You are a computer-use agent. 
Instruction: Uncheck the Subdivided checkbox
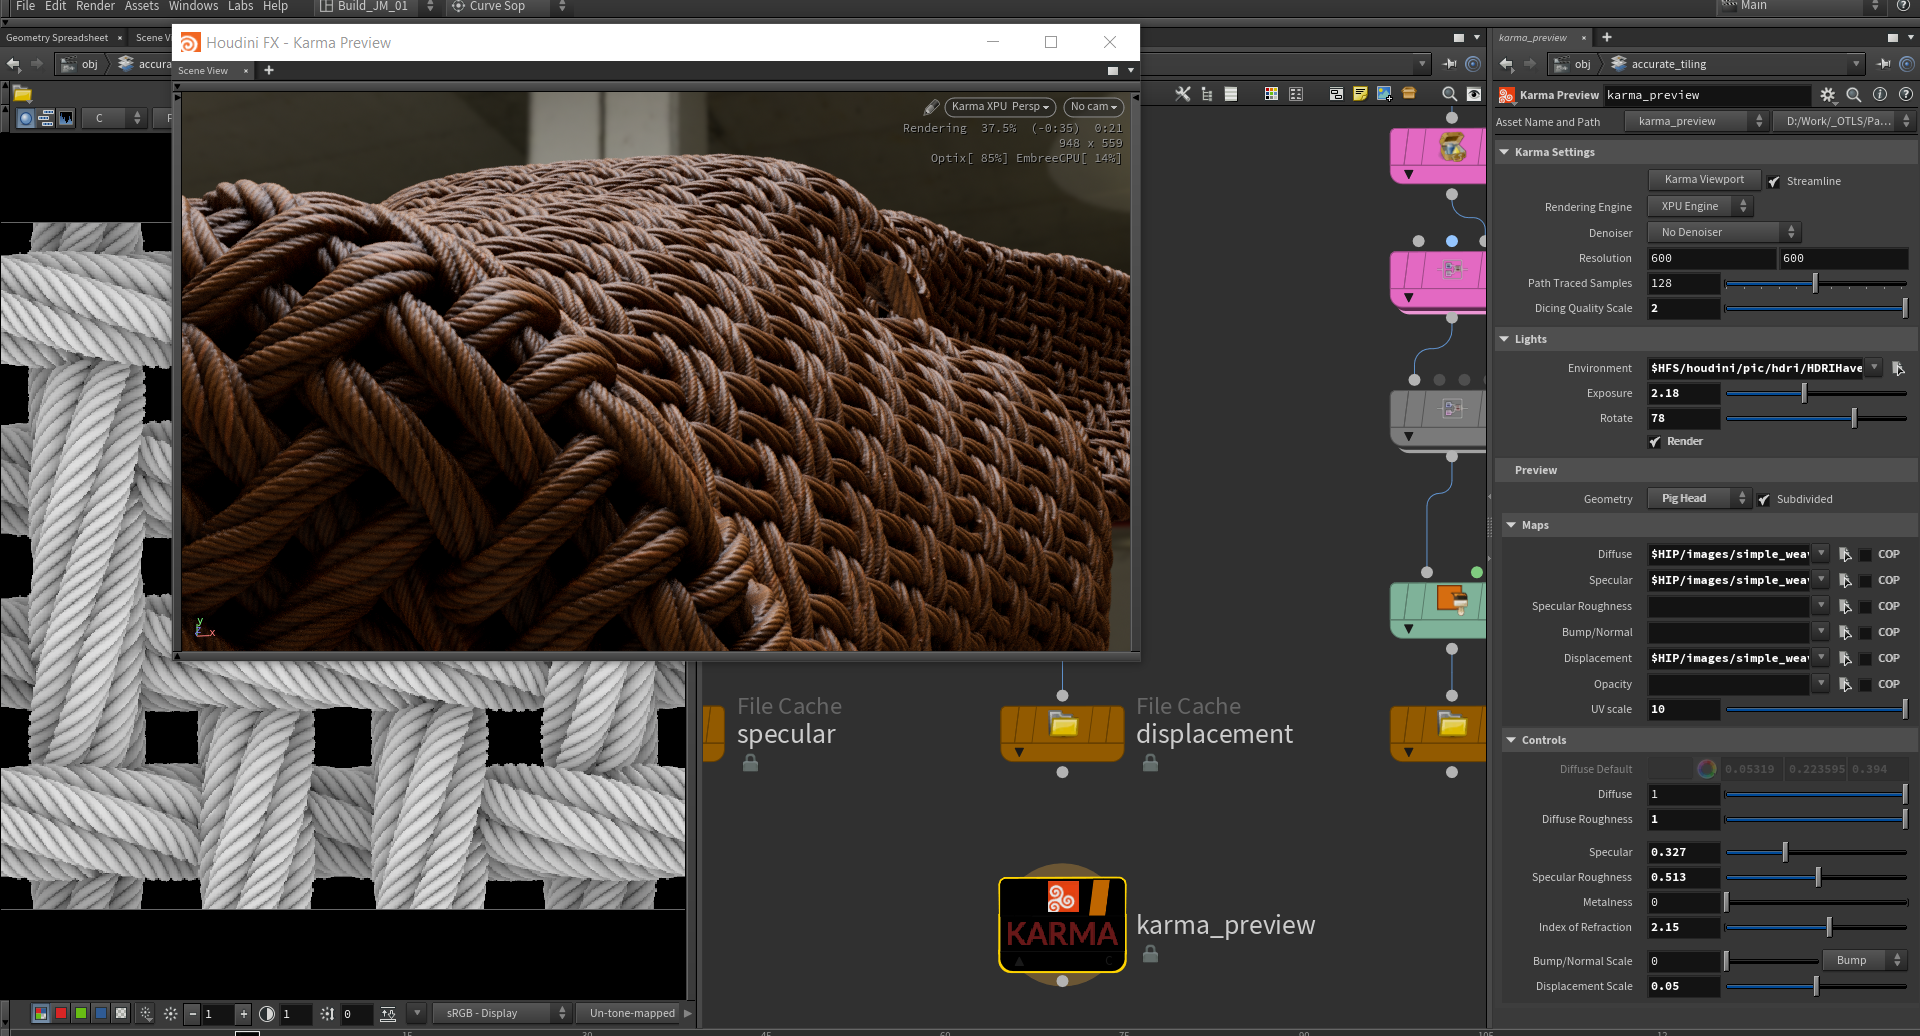(x=1764, y=500)
